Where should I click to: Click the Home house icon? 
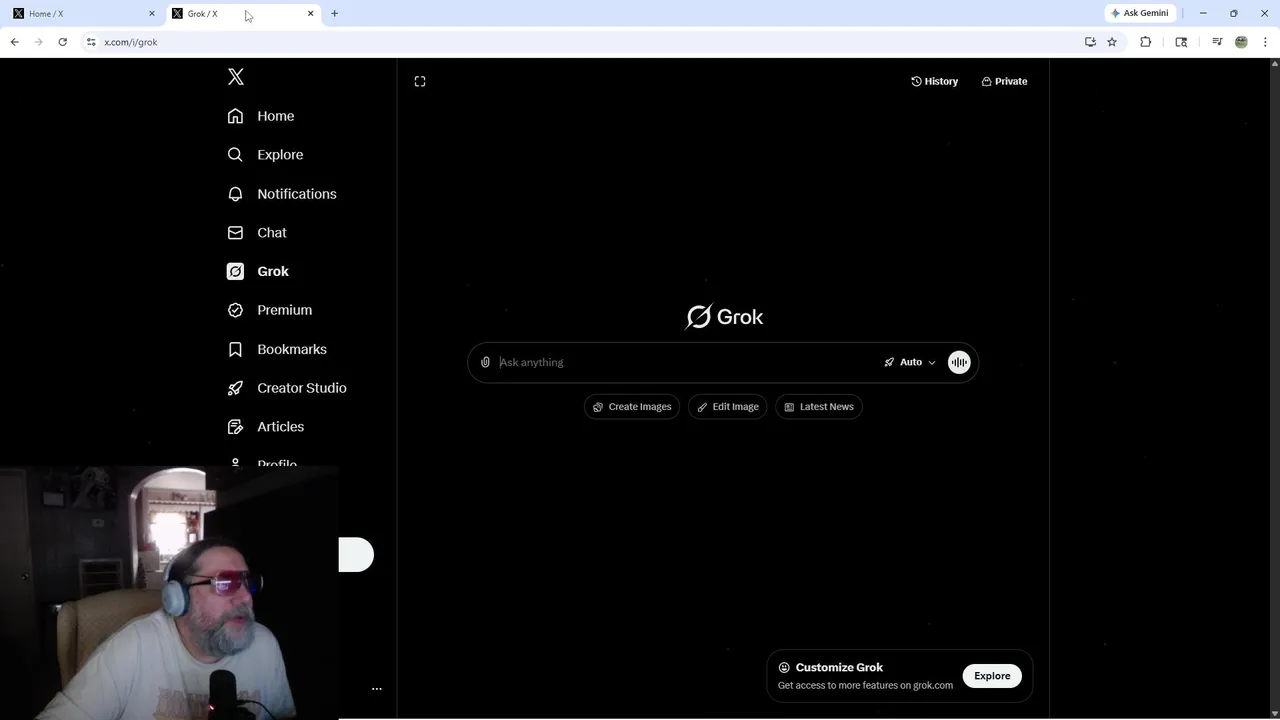tap(235, 116)
